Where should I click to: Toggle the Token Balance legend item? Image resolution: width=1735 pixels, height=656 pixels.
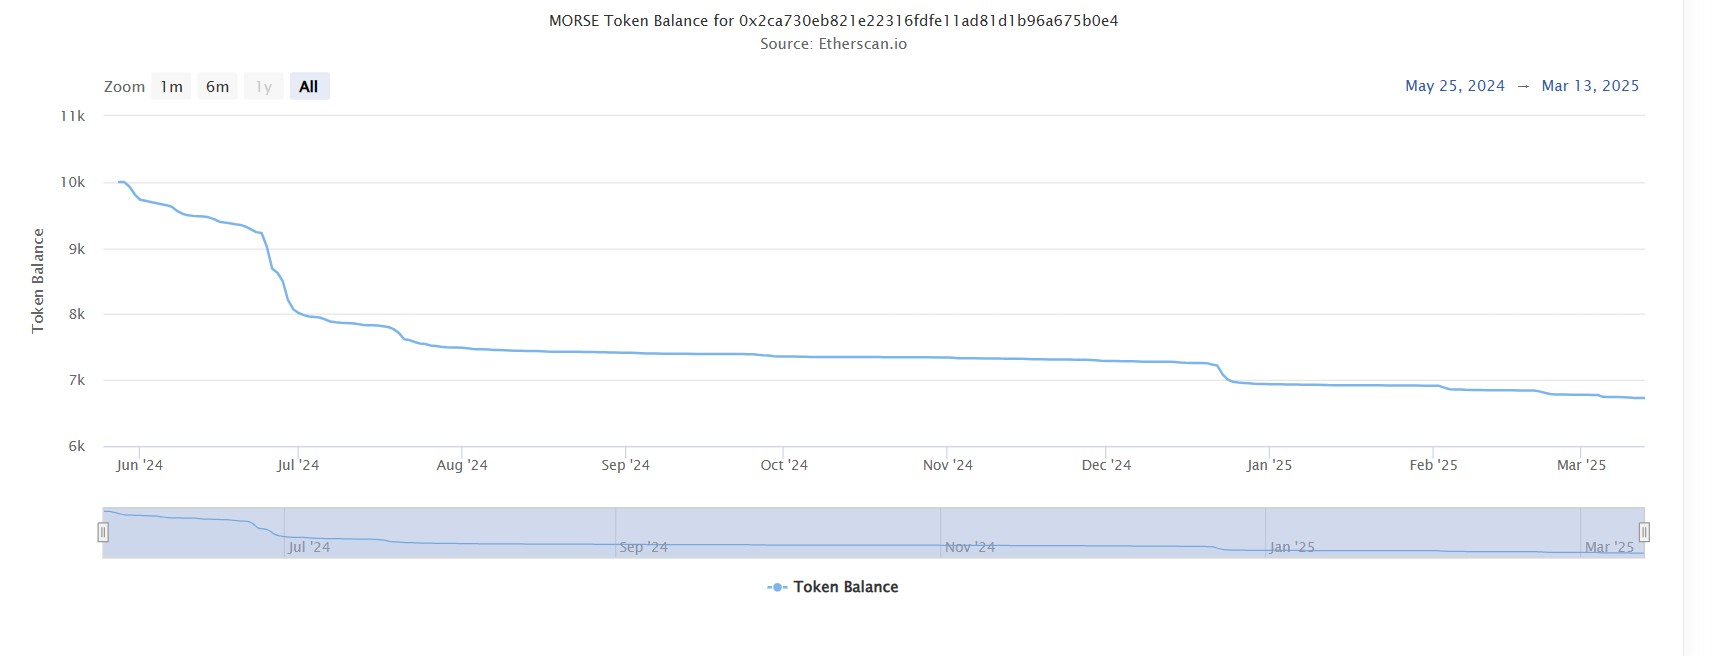tap(833, 587)
